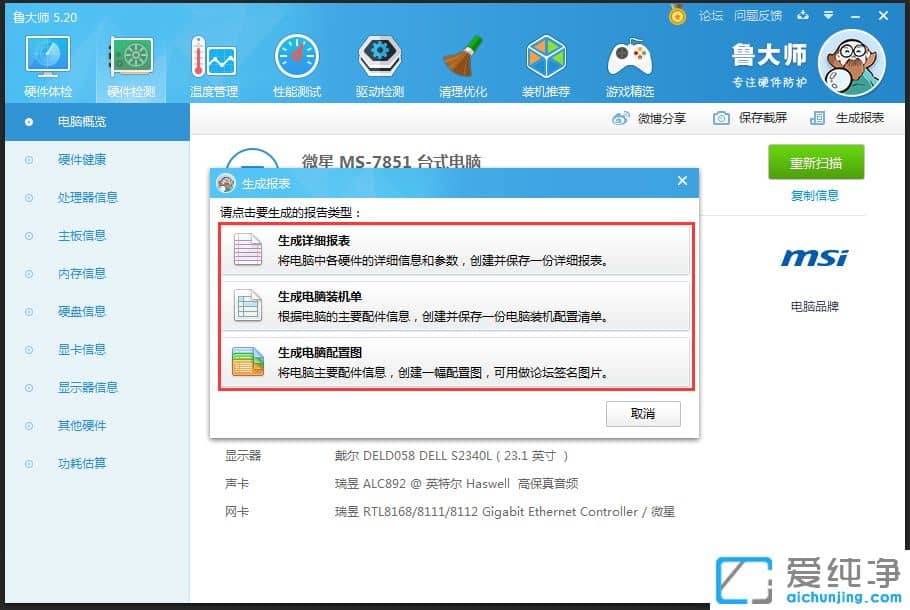The height and width of the screenshot is (610, 910).
Task: Cancel the report dialog via 取消
Action: click(643, 414)
